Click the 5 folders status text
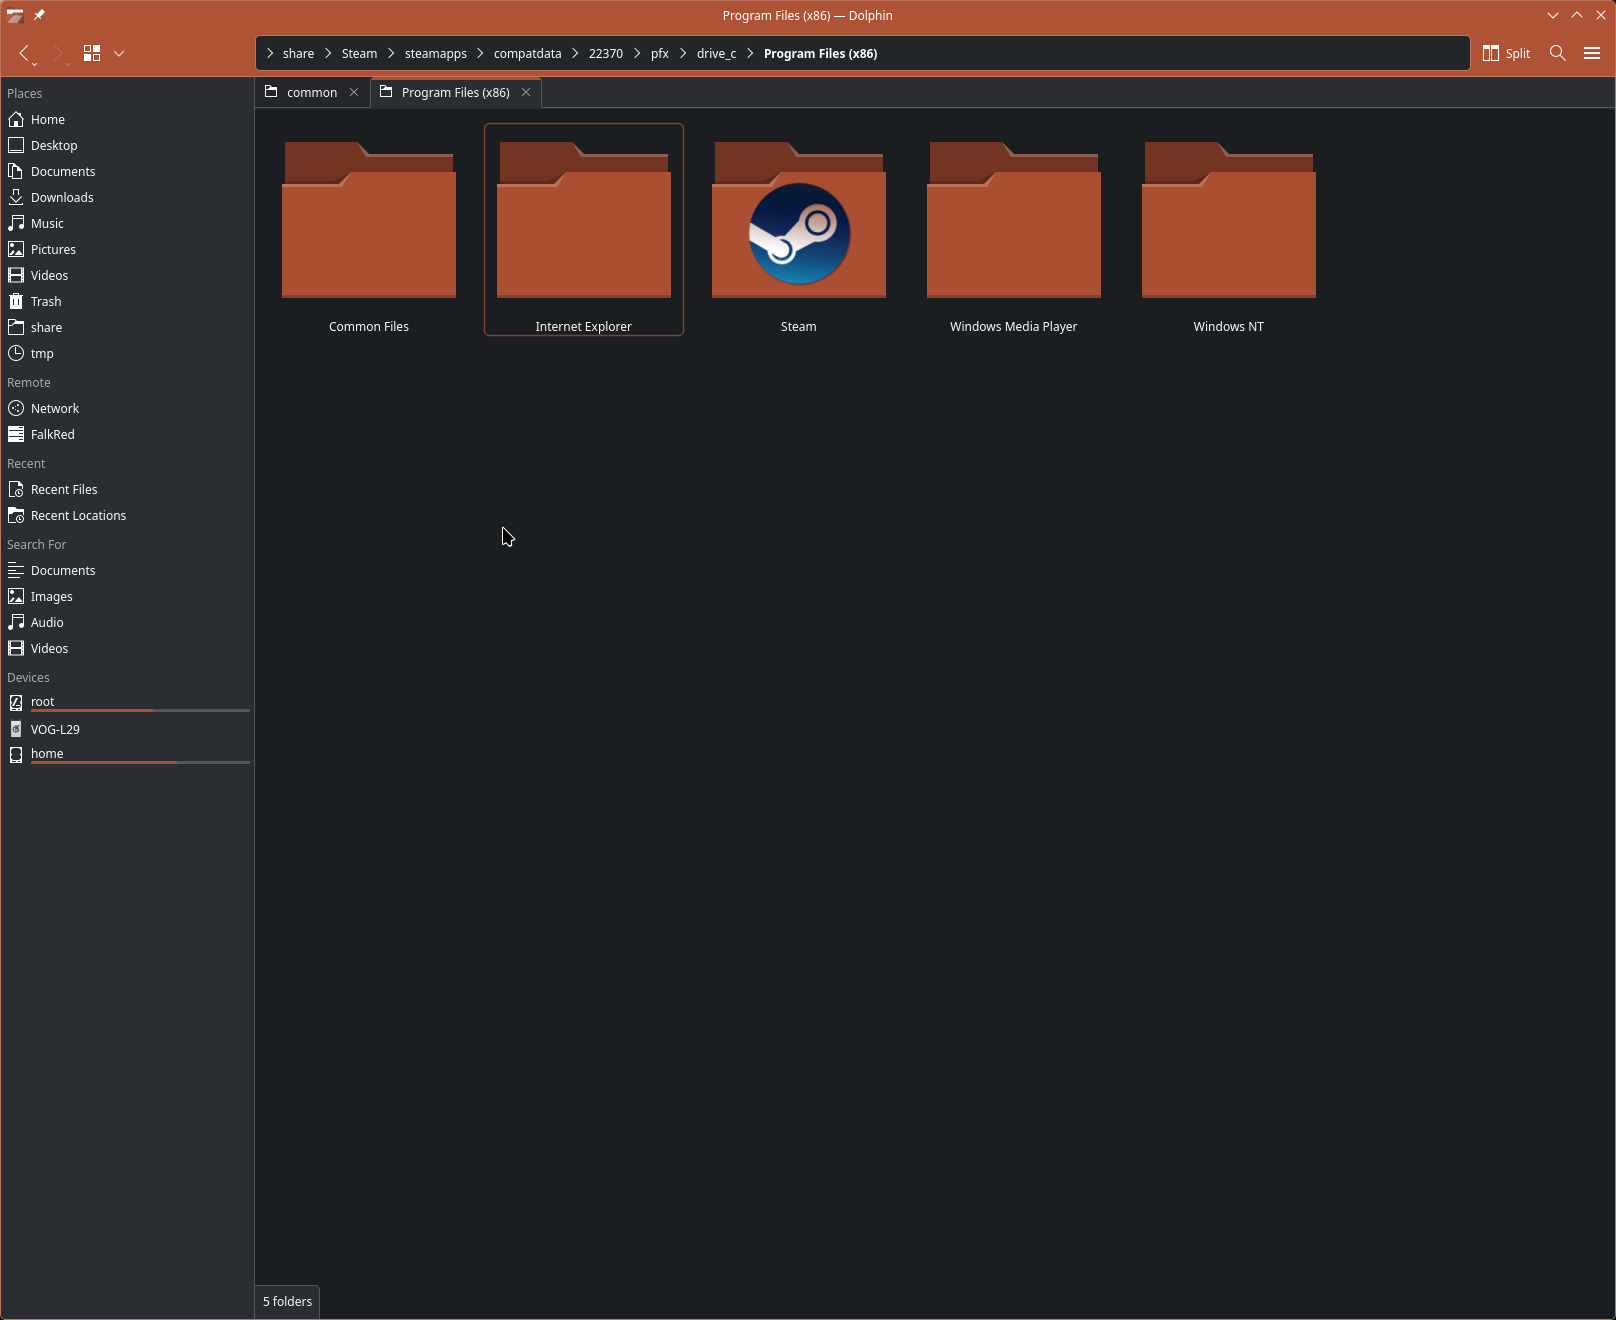The width and height of the screenshot is (1616, 1320). (x=287, y=1301)
